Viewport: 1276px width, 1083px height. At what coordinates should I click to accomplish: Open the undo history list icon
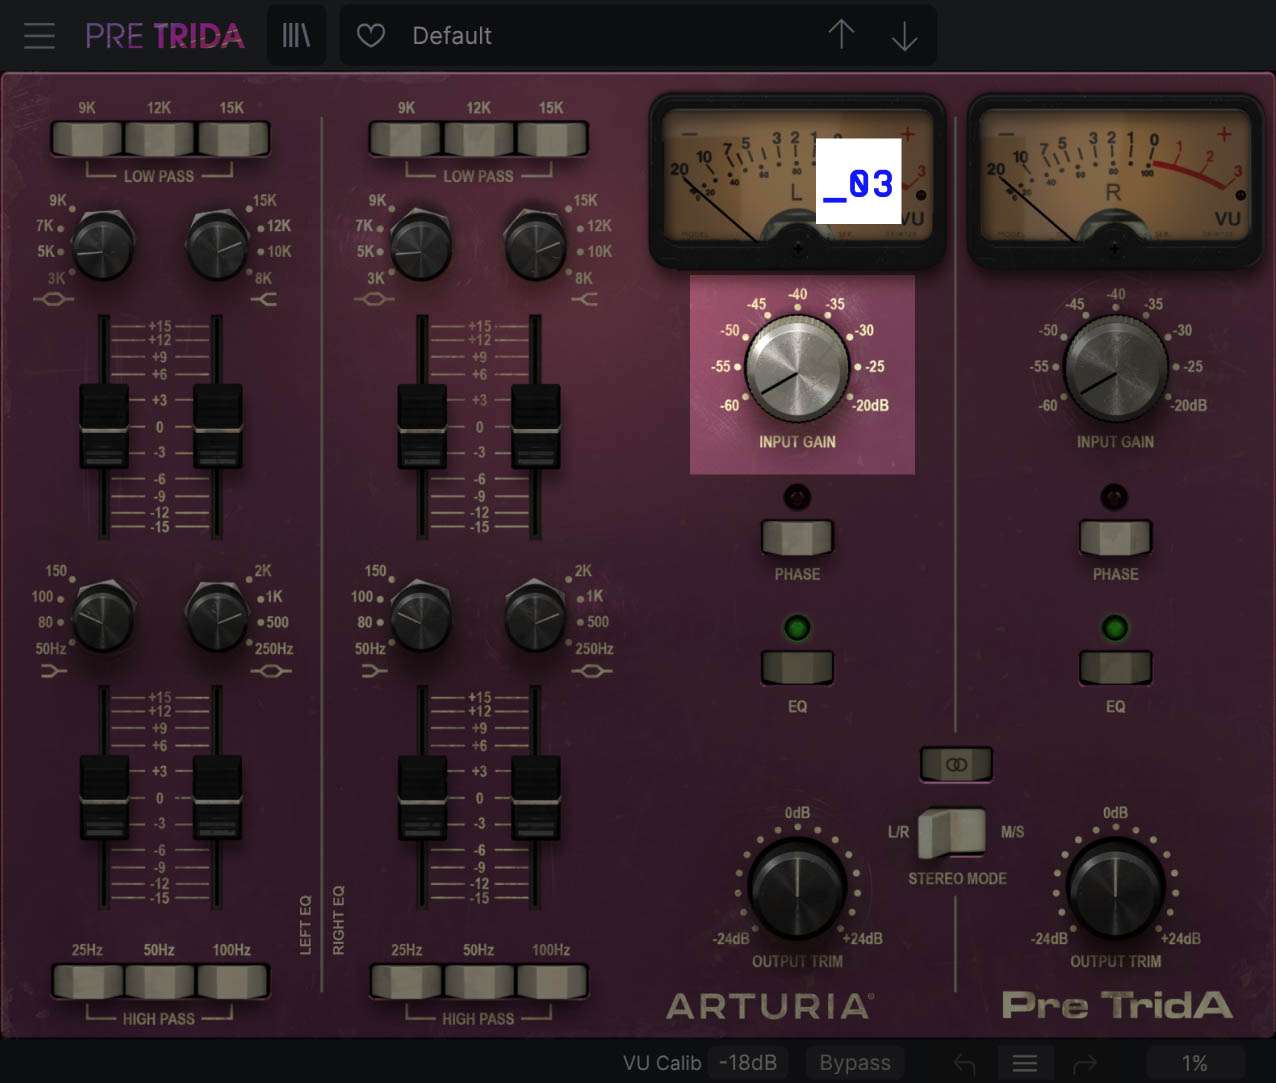pos(1024,1062)
